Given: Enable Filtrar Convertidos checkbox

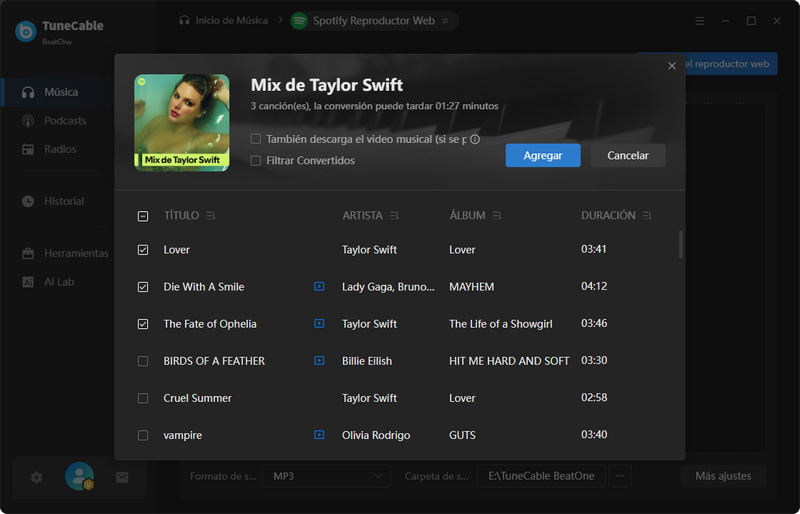Looking at the screenshot, I should click(x=256, y=161).
